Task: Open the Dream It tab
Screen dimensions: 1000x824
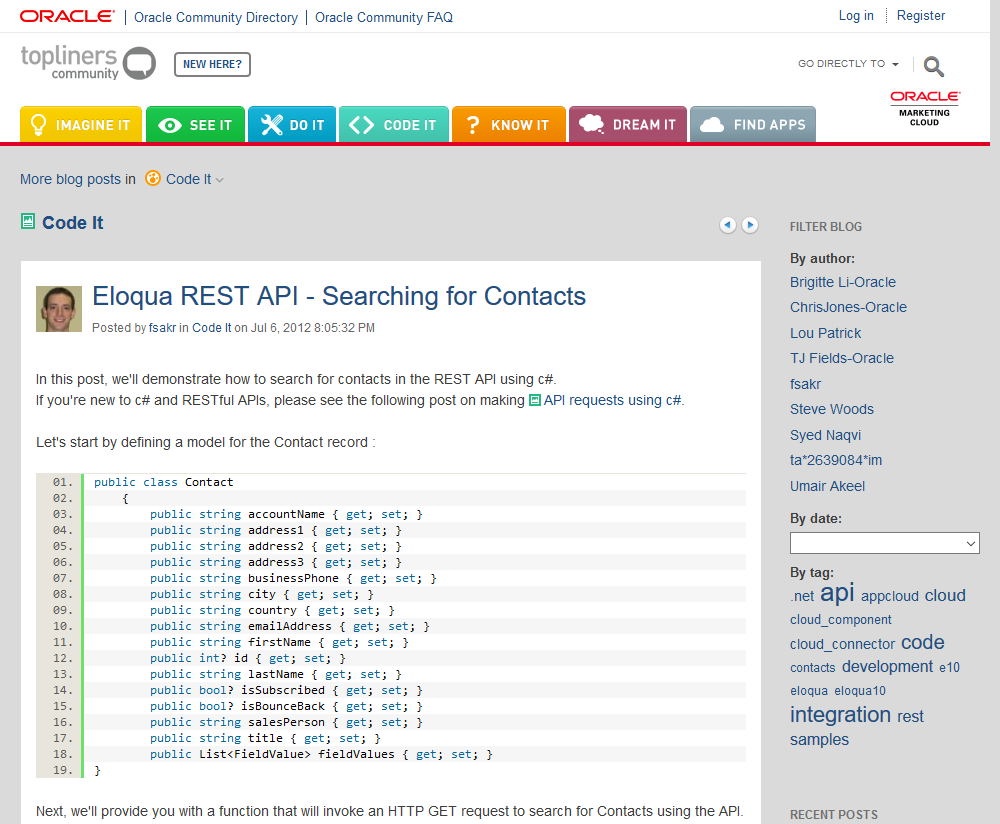Action: coord(628,124)
